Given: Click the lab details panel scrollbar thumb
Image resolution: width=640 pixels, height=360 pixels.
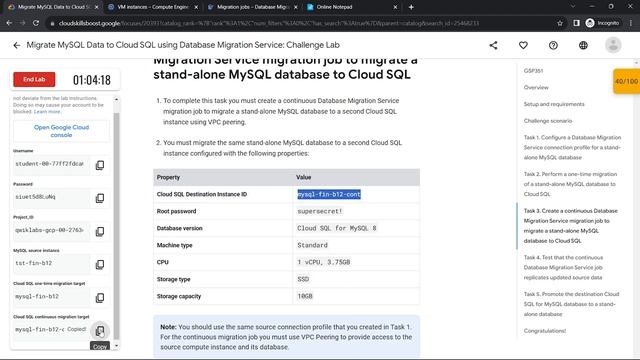Looking at the screenshot, I should point(116,227).
